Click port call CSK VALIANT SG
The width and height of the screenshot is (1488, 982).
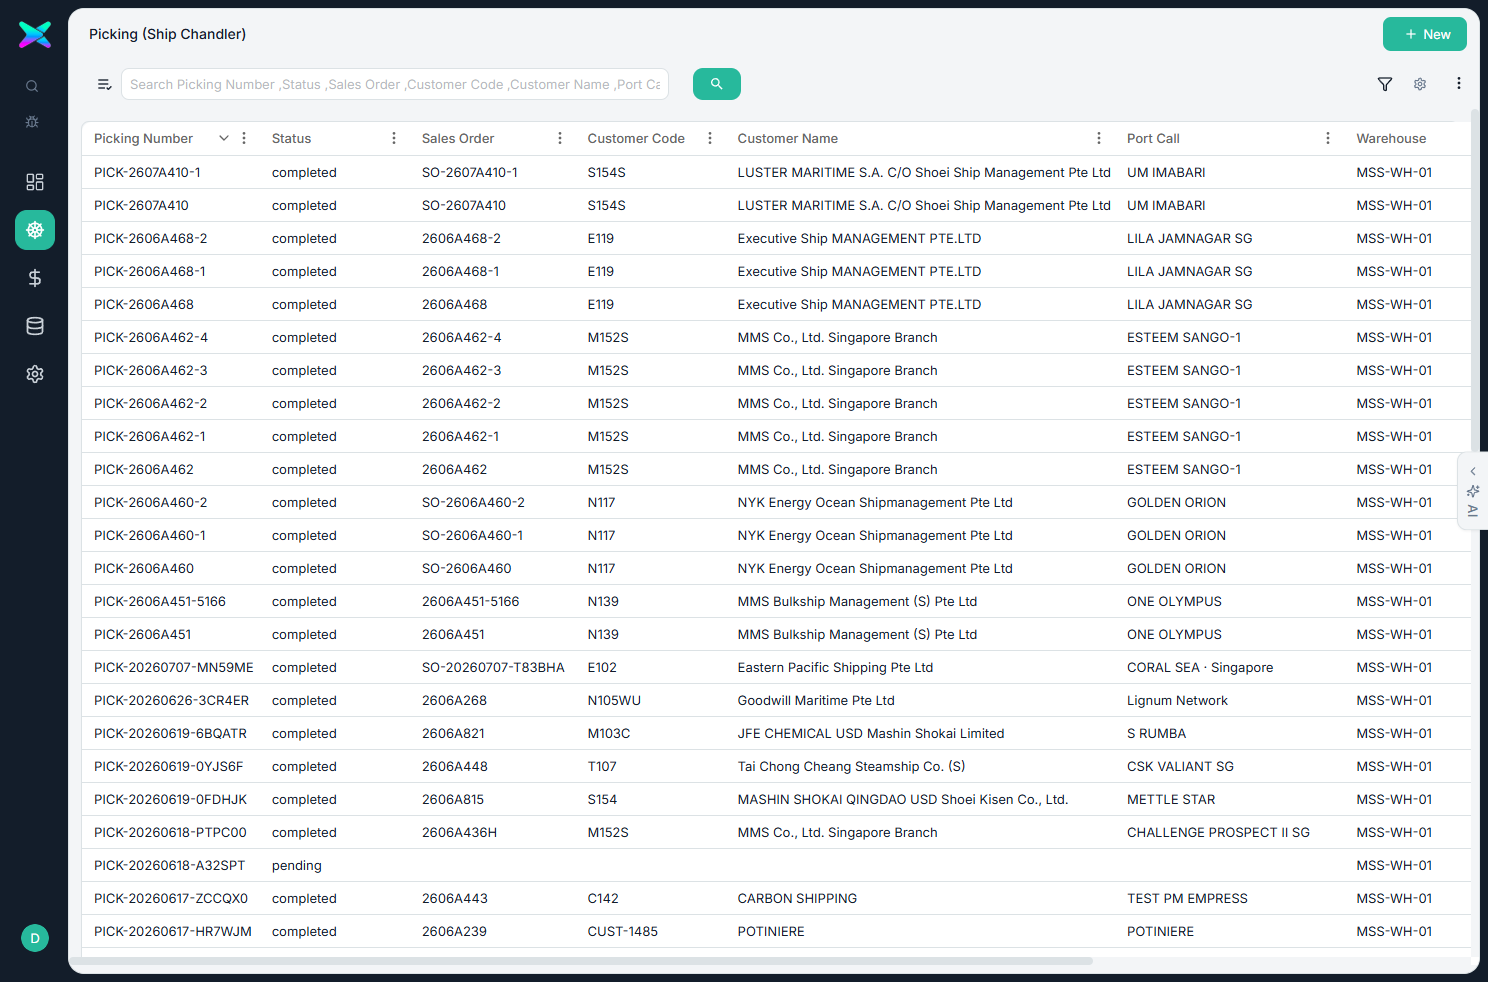click(x=1180, y=766)
